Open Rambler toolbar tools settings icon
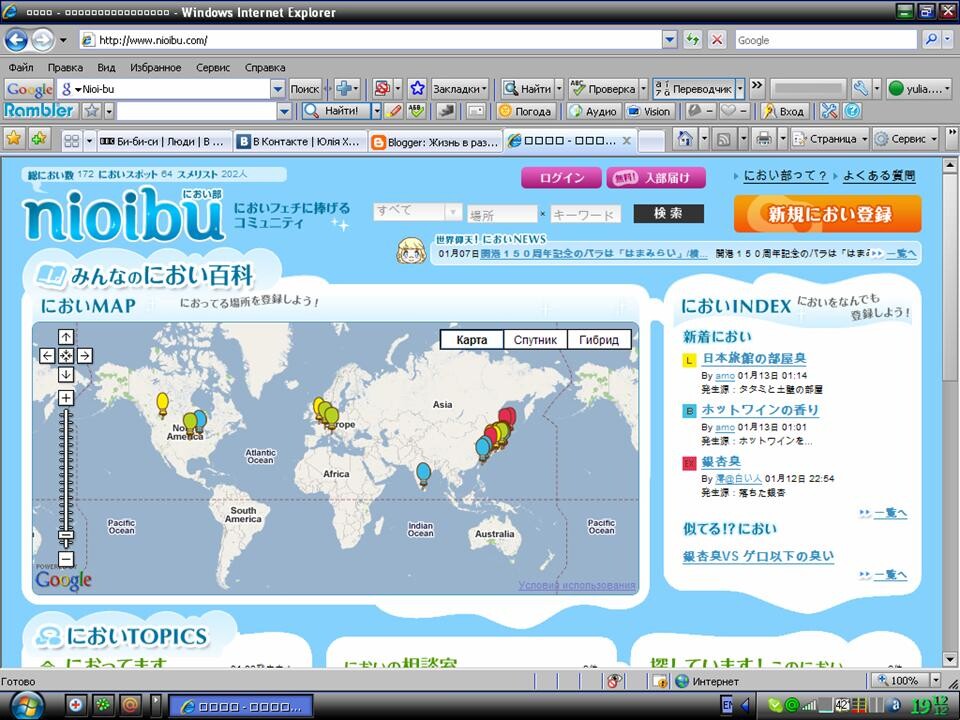 click(x=829, y=111)
